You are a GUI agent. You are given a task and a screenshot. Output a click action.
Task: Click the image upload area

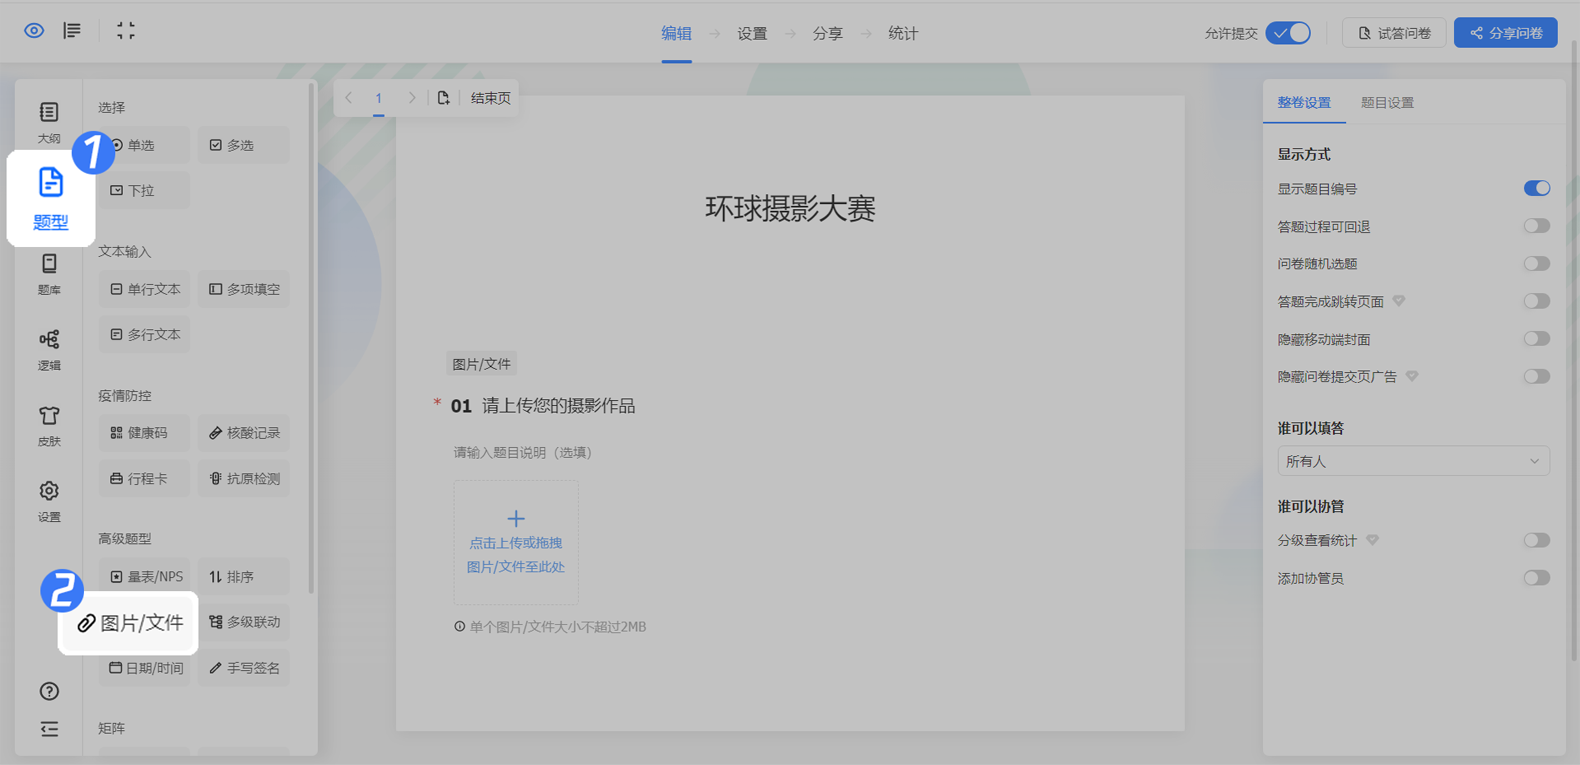tap(515, 542)
